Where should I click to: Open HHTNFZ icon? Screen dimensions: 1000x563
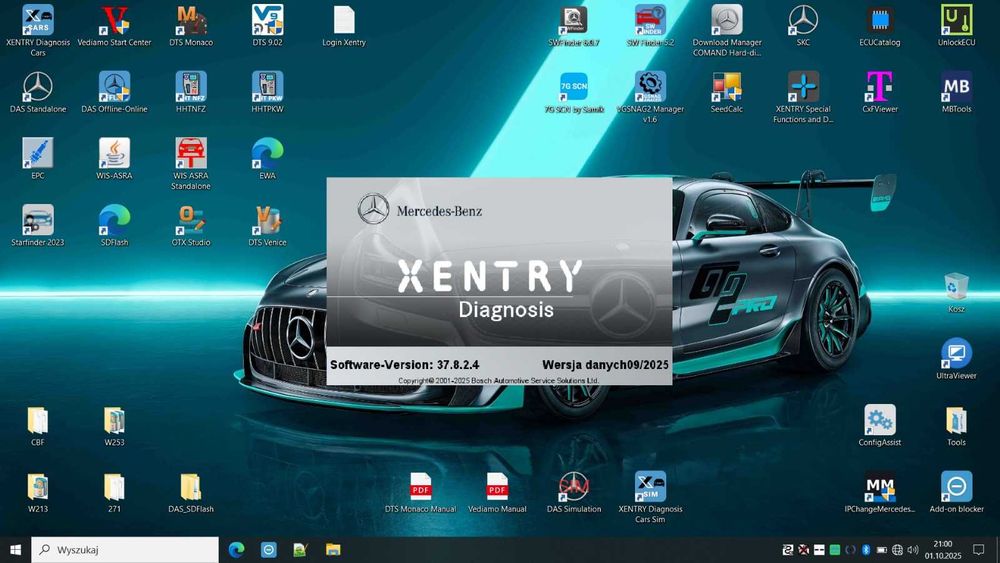[191, 87]
